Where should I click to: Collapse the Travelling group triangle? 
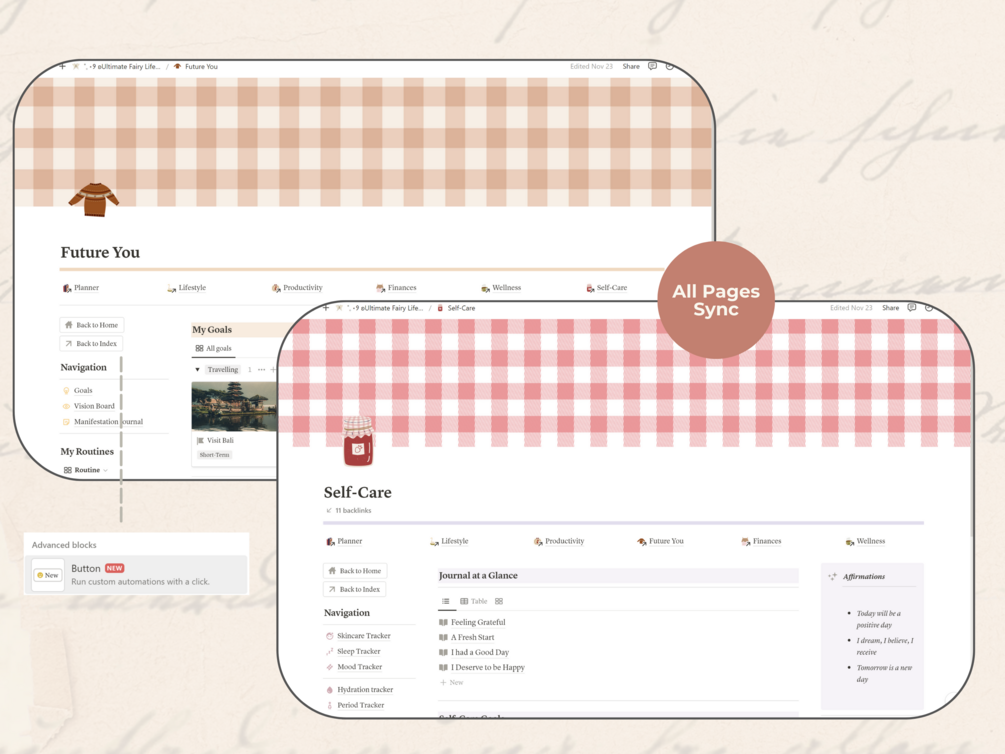point(197,370)
